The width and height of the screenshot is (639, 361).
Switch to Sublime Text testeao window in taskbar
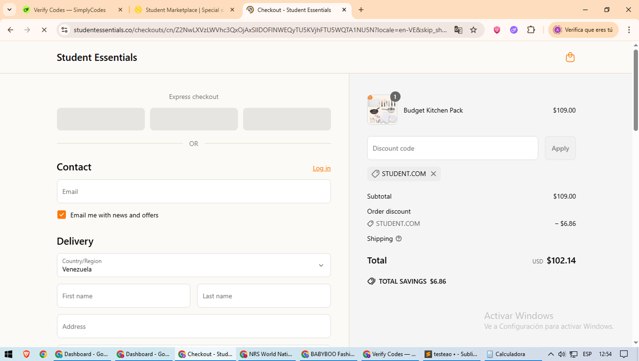pyautogui.click(x=451, y=354)
